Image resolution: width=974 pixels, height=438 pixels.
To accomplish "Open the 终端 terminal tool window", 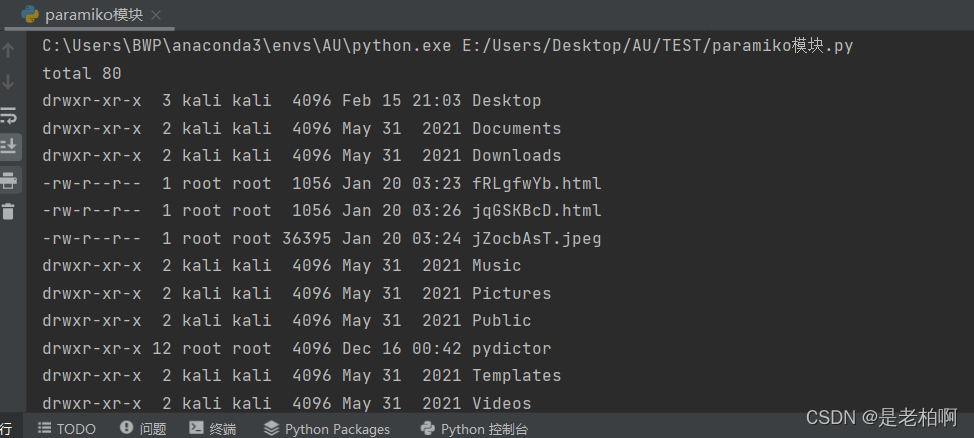I will pos(212,429).
